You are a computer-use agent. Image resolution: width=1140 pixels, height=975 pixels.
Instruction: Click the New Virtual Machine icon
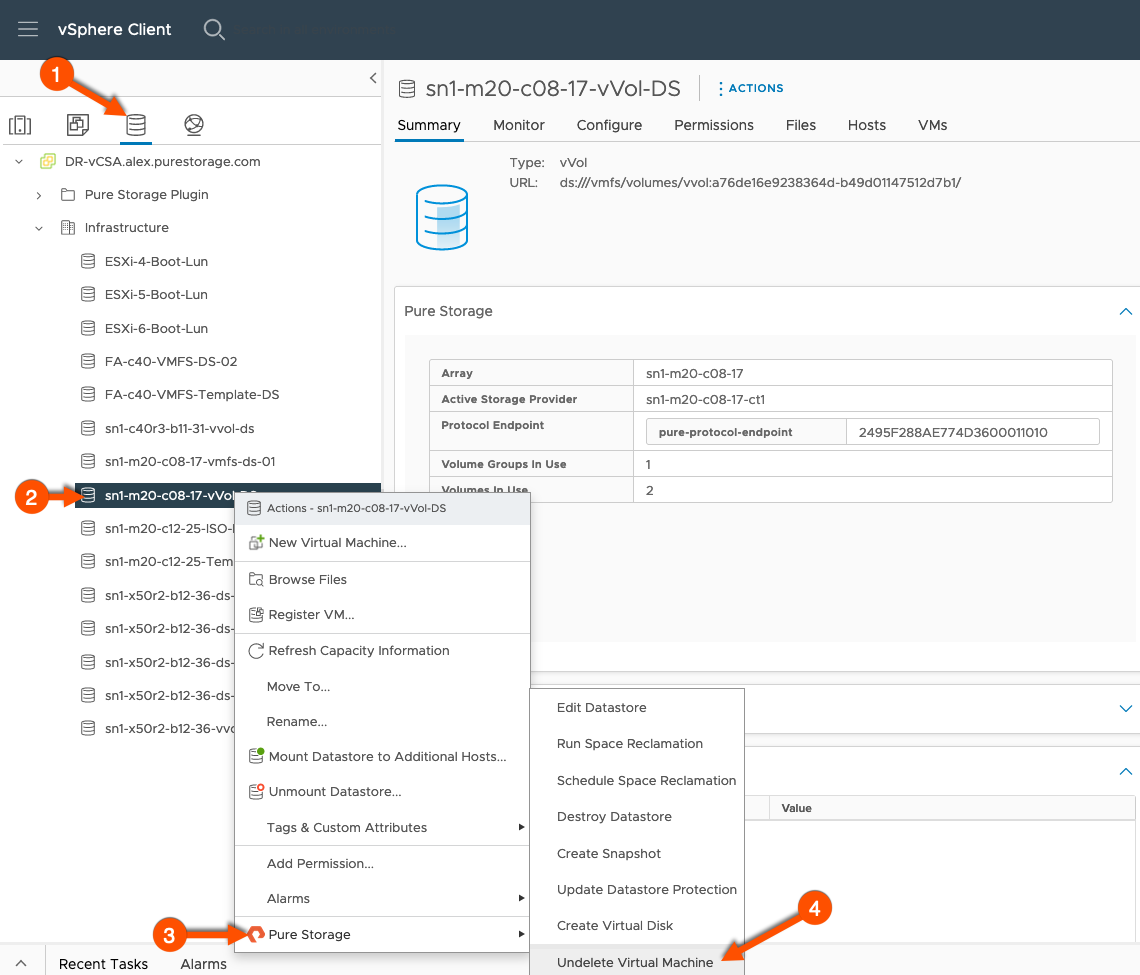point(253,542)
